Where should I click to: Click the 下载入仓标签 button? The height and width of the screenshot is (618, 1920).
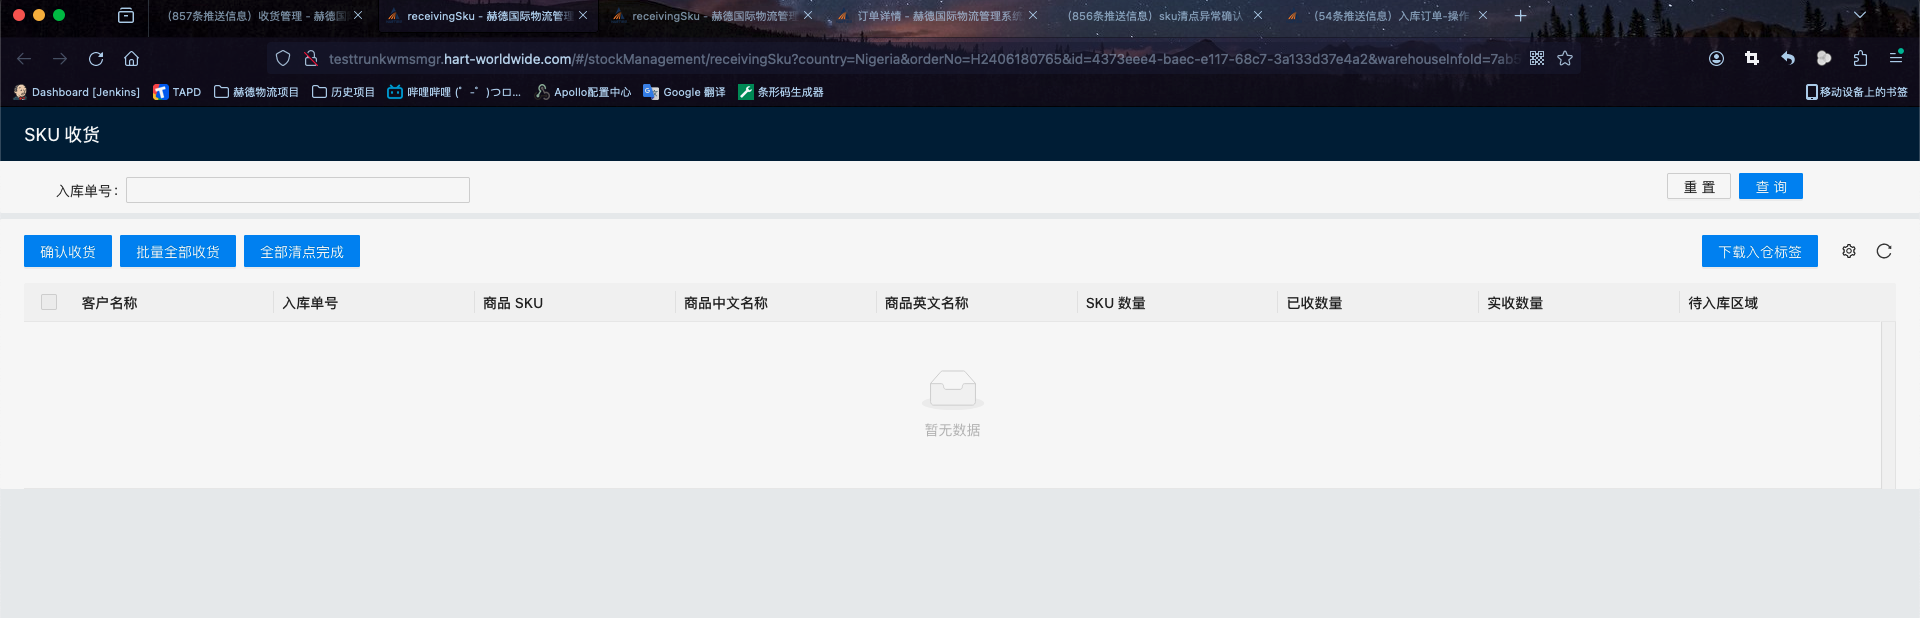tap(1759, 252)
